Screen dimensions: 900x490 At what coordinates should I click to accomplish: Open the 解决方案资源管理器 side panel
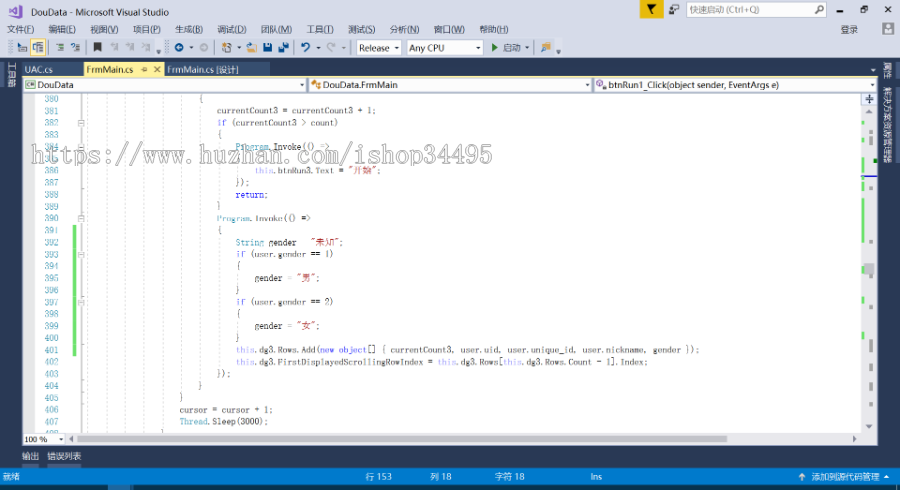pyautogui.click(x=888, y=125)
